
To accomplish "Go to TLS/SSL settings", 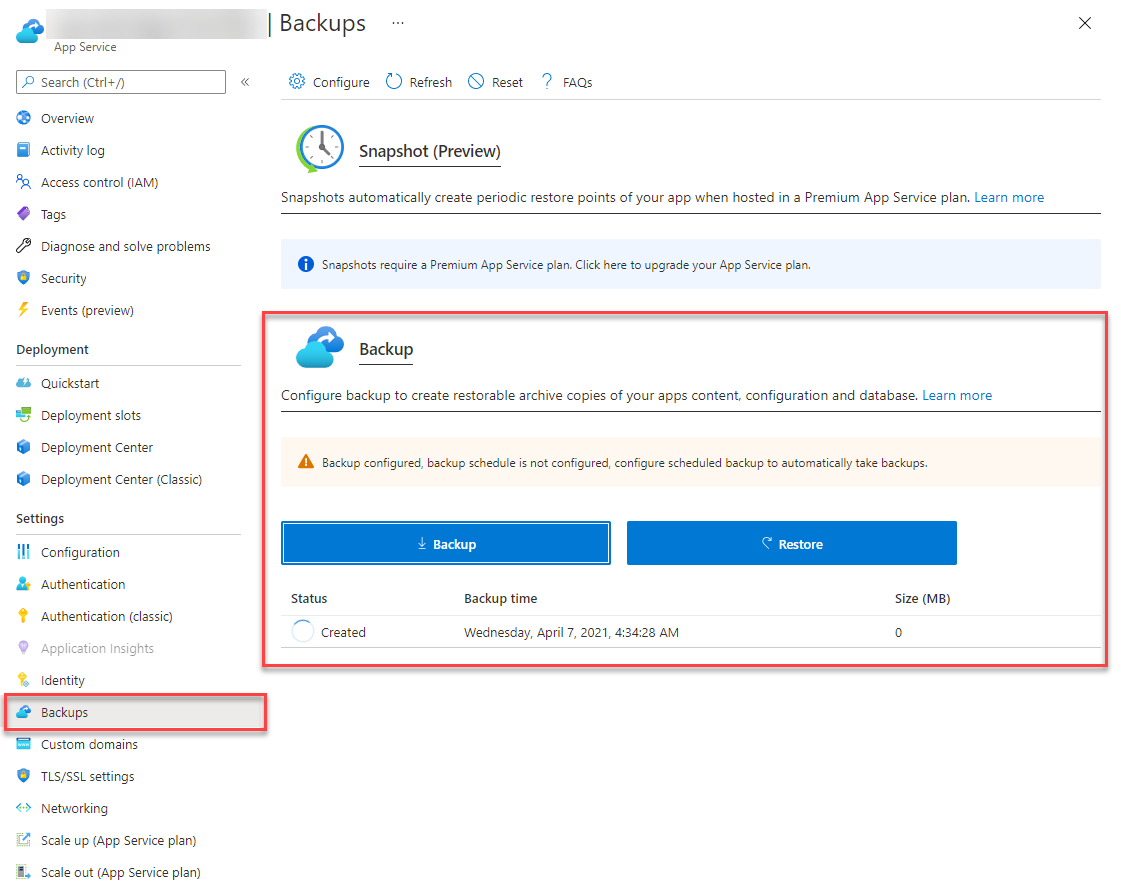I will 87,776.
